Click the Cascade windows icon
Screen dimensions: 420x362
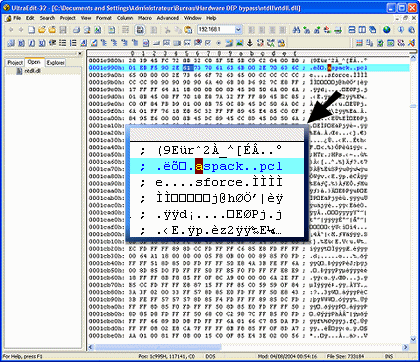pos(373,30)
